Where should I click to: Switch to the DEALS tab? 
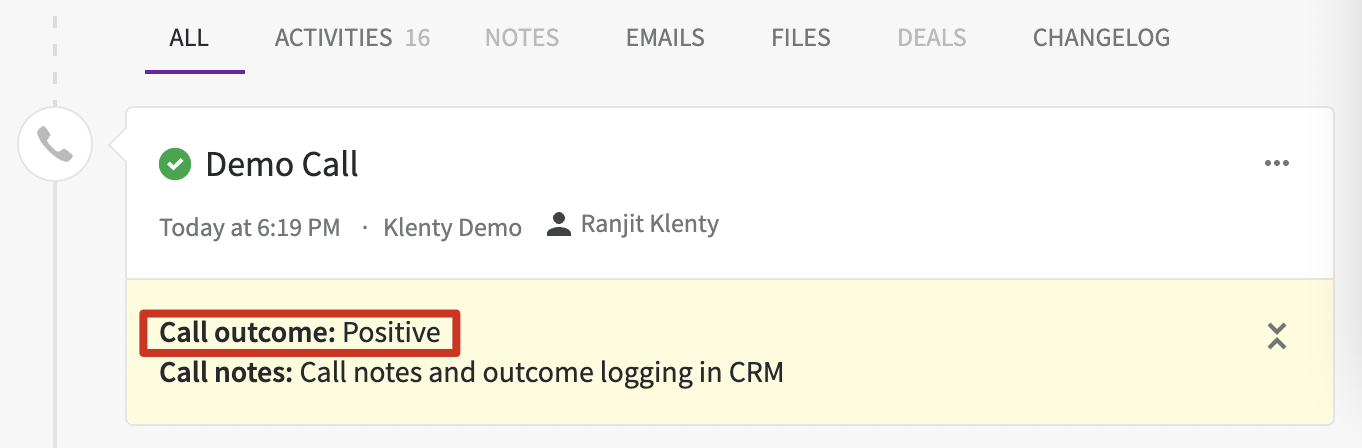click(x=931, y=38)
